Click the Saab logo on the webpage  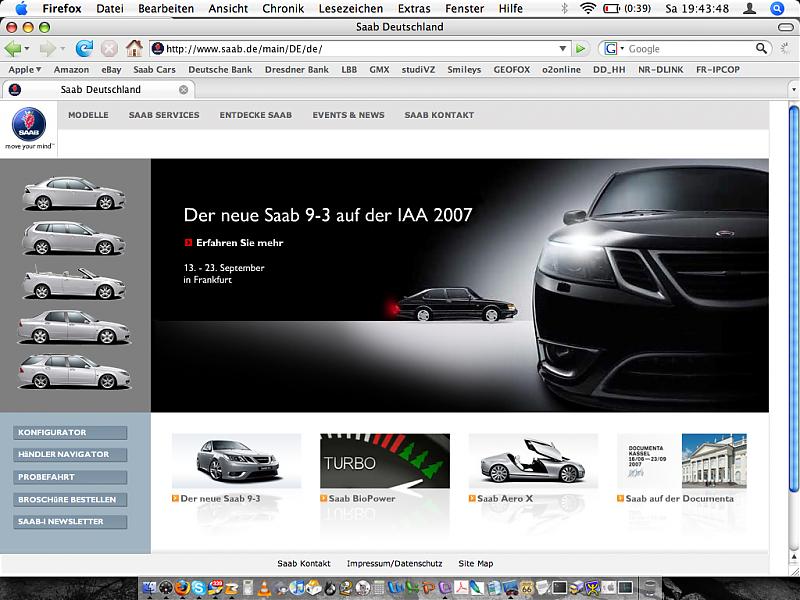pos(29,124)
